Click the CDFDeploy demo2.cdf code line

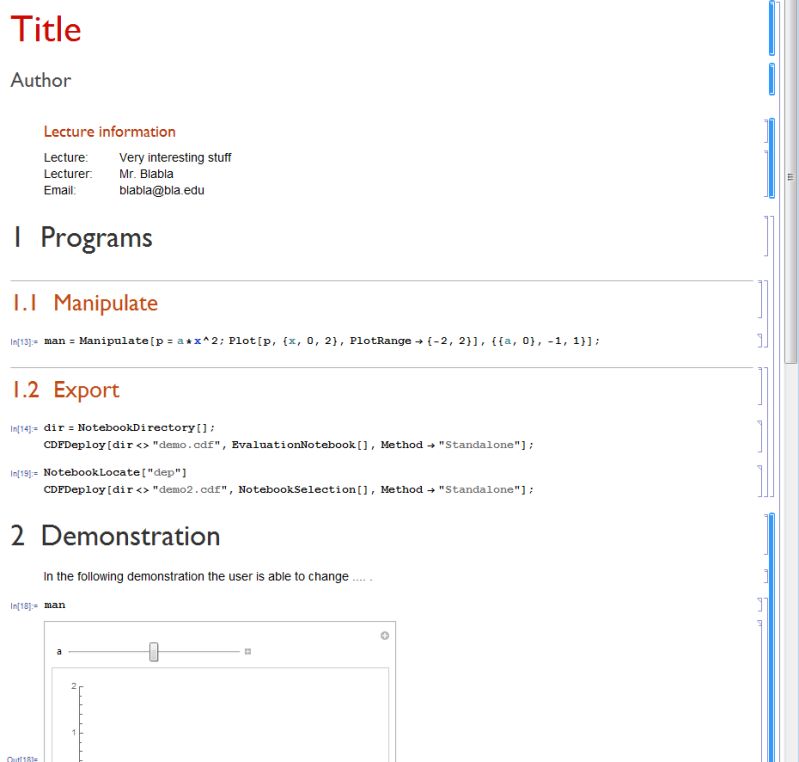(288, 490)
